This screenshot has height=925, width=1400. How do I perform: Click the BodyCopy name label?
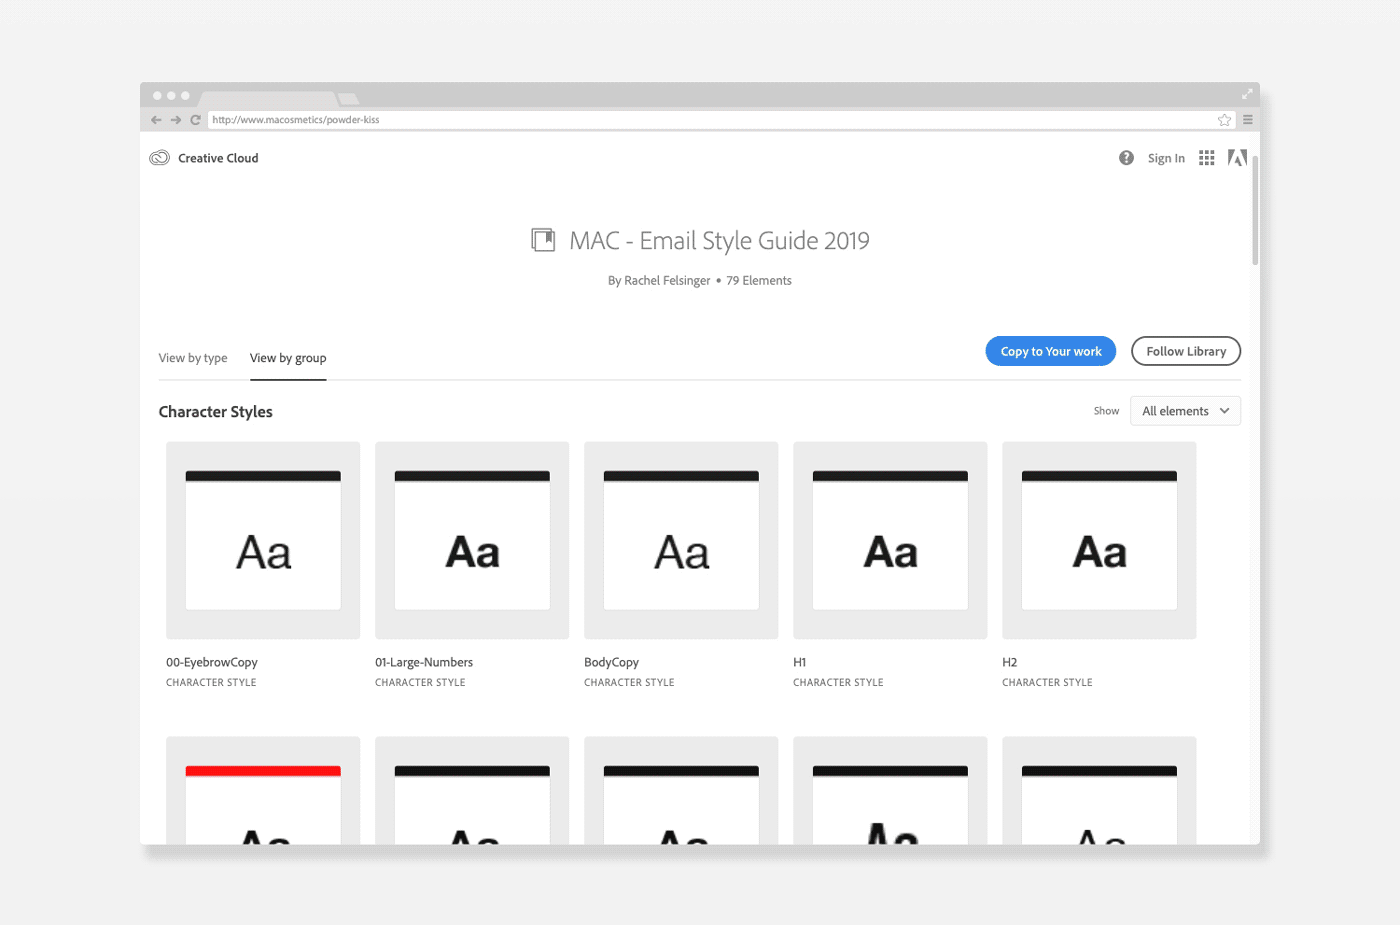(x=611, y=662)
